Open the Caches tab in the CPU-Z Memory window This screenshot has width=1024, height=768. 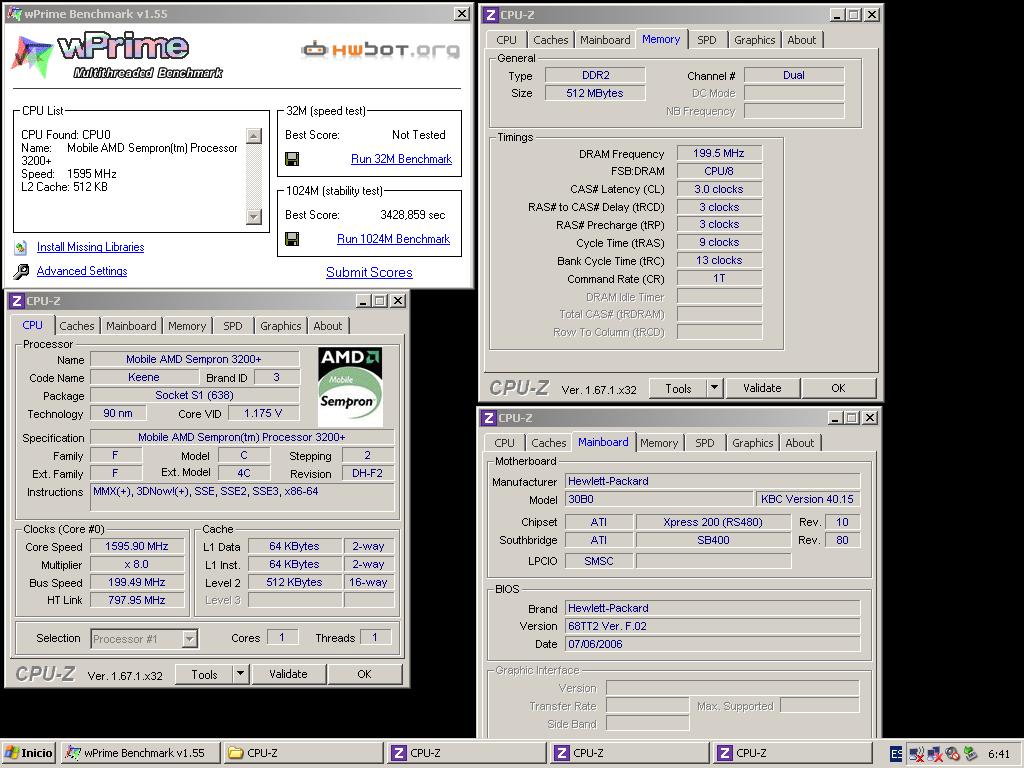click(x=551, y=40)
